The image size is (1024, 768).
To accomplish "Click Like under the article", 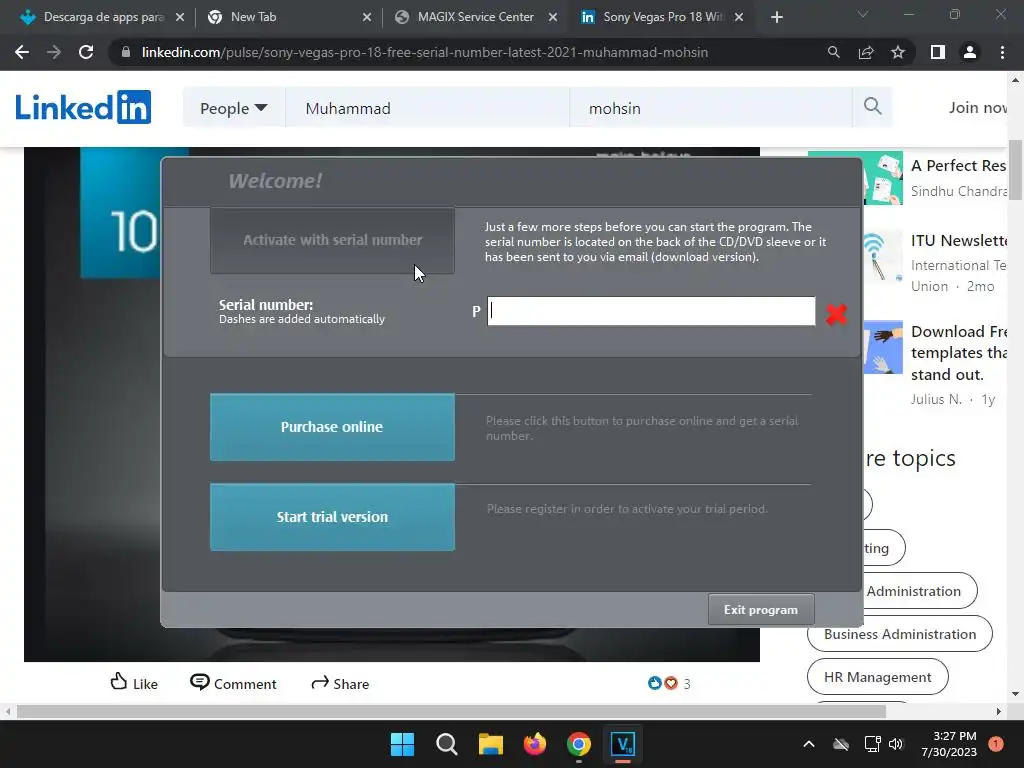I will 134,682.
